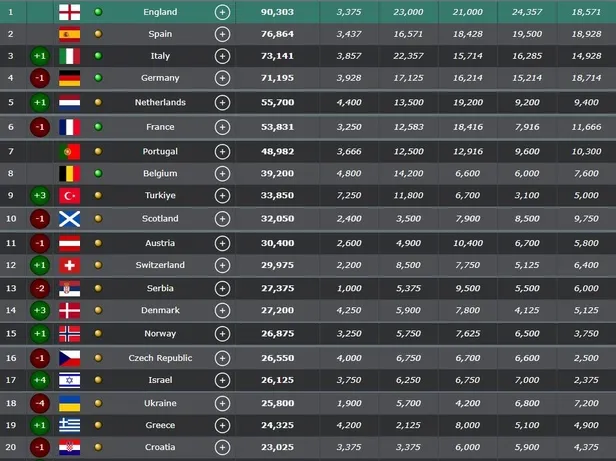The width and height of the screenshot is (616, 461).
Task: Click the Ukraine flag icon
Action: click(x=69, y=402)
